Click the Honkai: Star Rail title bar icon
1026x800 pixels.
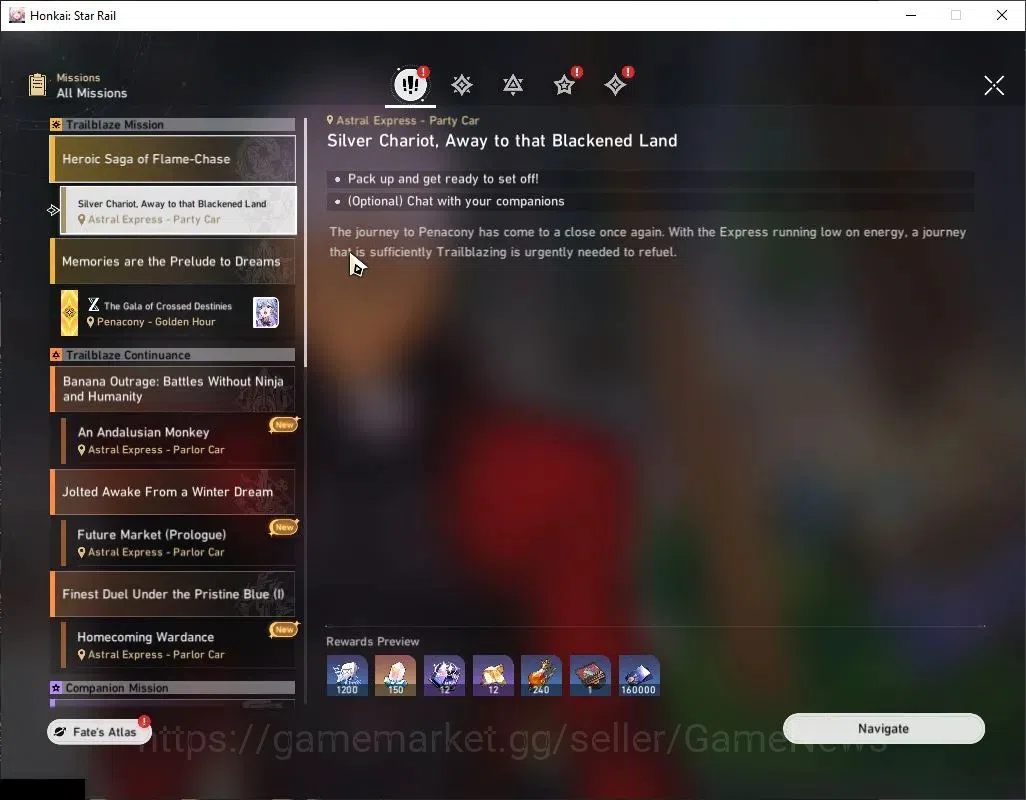pyautogui.click(x=16, y=15)
